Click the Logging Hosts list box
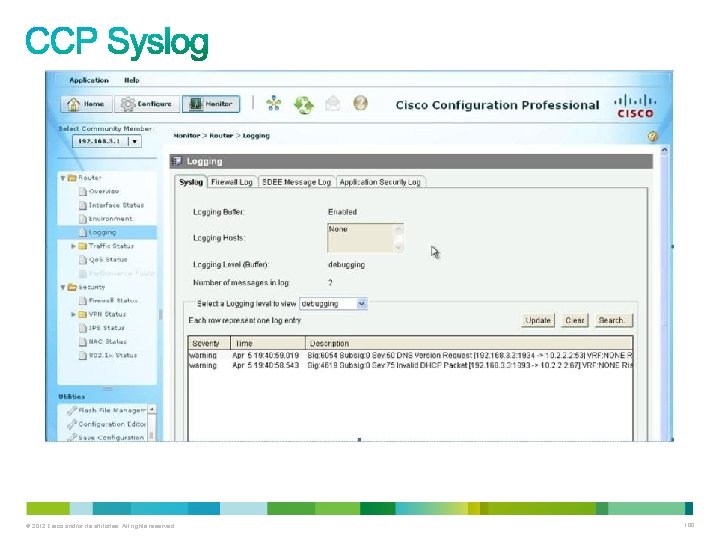 [x=365, y=238]
